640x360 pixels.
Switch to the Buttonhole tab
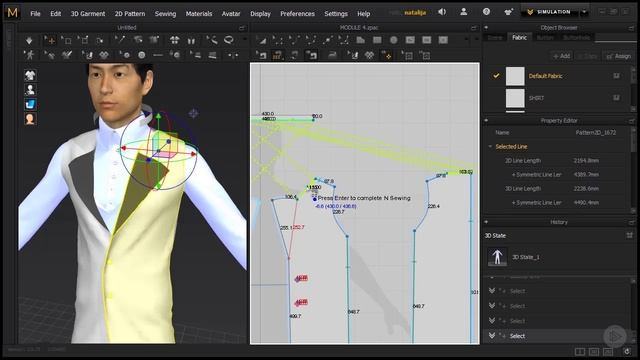(576, 37)
